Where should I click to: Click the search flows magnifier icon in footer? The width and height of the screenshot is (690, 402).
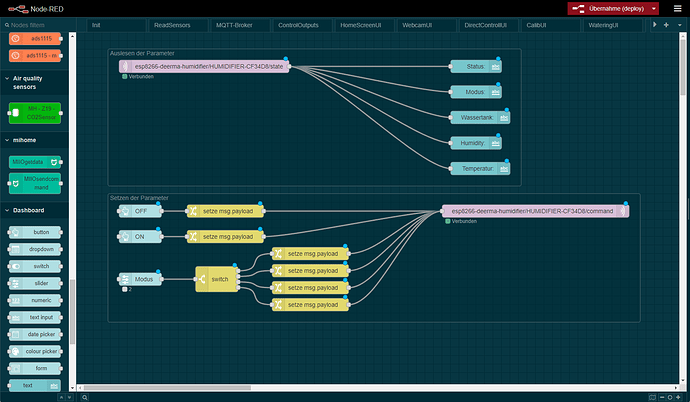[x=84, y=397]
